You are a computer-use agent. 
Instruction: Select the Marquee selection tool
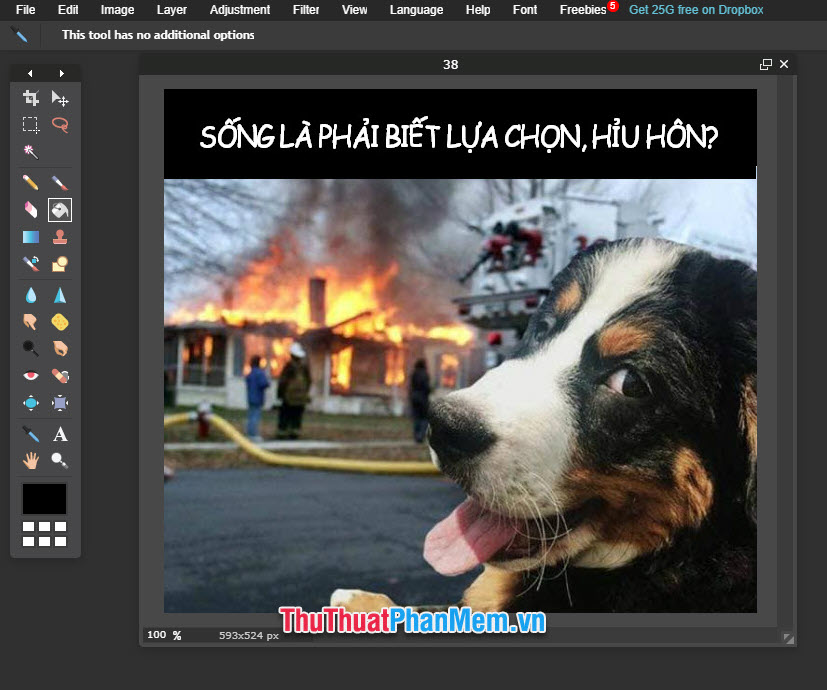click(x=31, y=125)
